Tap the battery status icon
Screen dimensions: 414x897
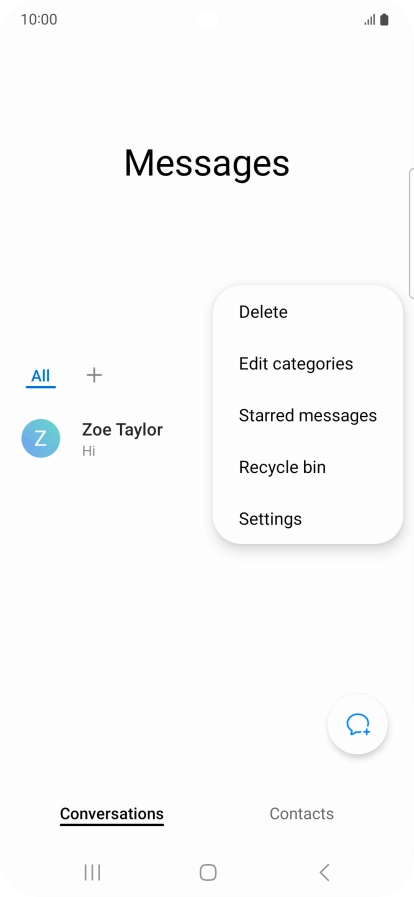384,20
